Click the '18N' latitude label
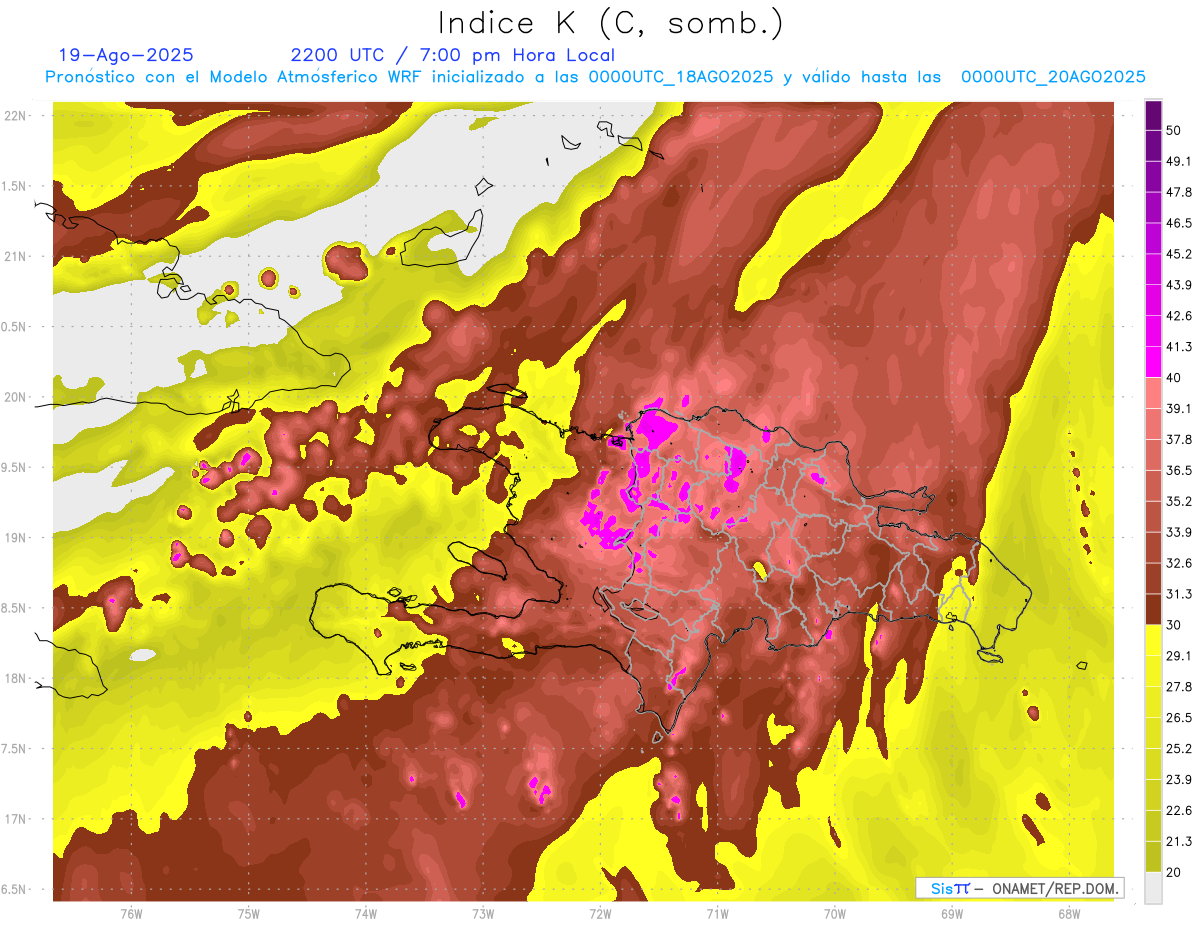Image resolution: width=1200 pixels, height=927 pixels. pos(16,678)
